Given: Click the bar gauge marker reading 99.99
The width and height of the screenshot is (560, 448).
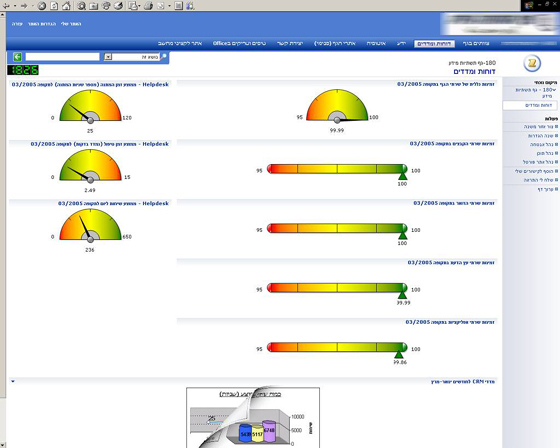Looking at the screenshot, I should click(x=402, y=295).
